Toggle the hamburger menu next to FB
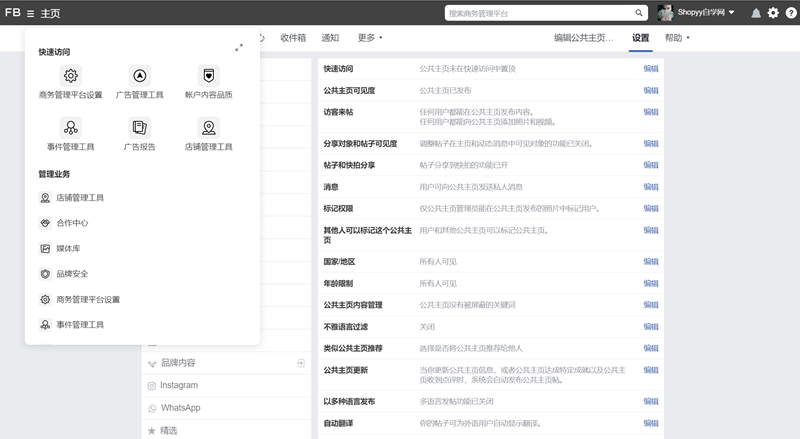 pos(30,13)
